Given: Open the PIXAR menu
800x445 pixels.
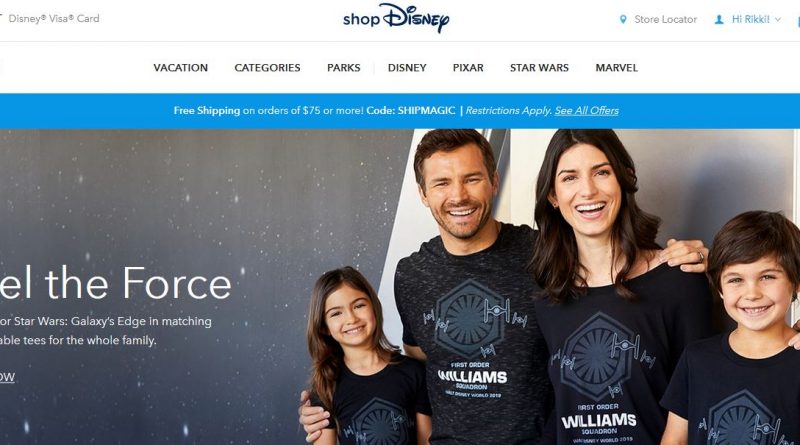Looking at the screenshot, I should [468, 67].
